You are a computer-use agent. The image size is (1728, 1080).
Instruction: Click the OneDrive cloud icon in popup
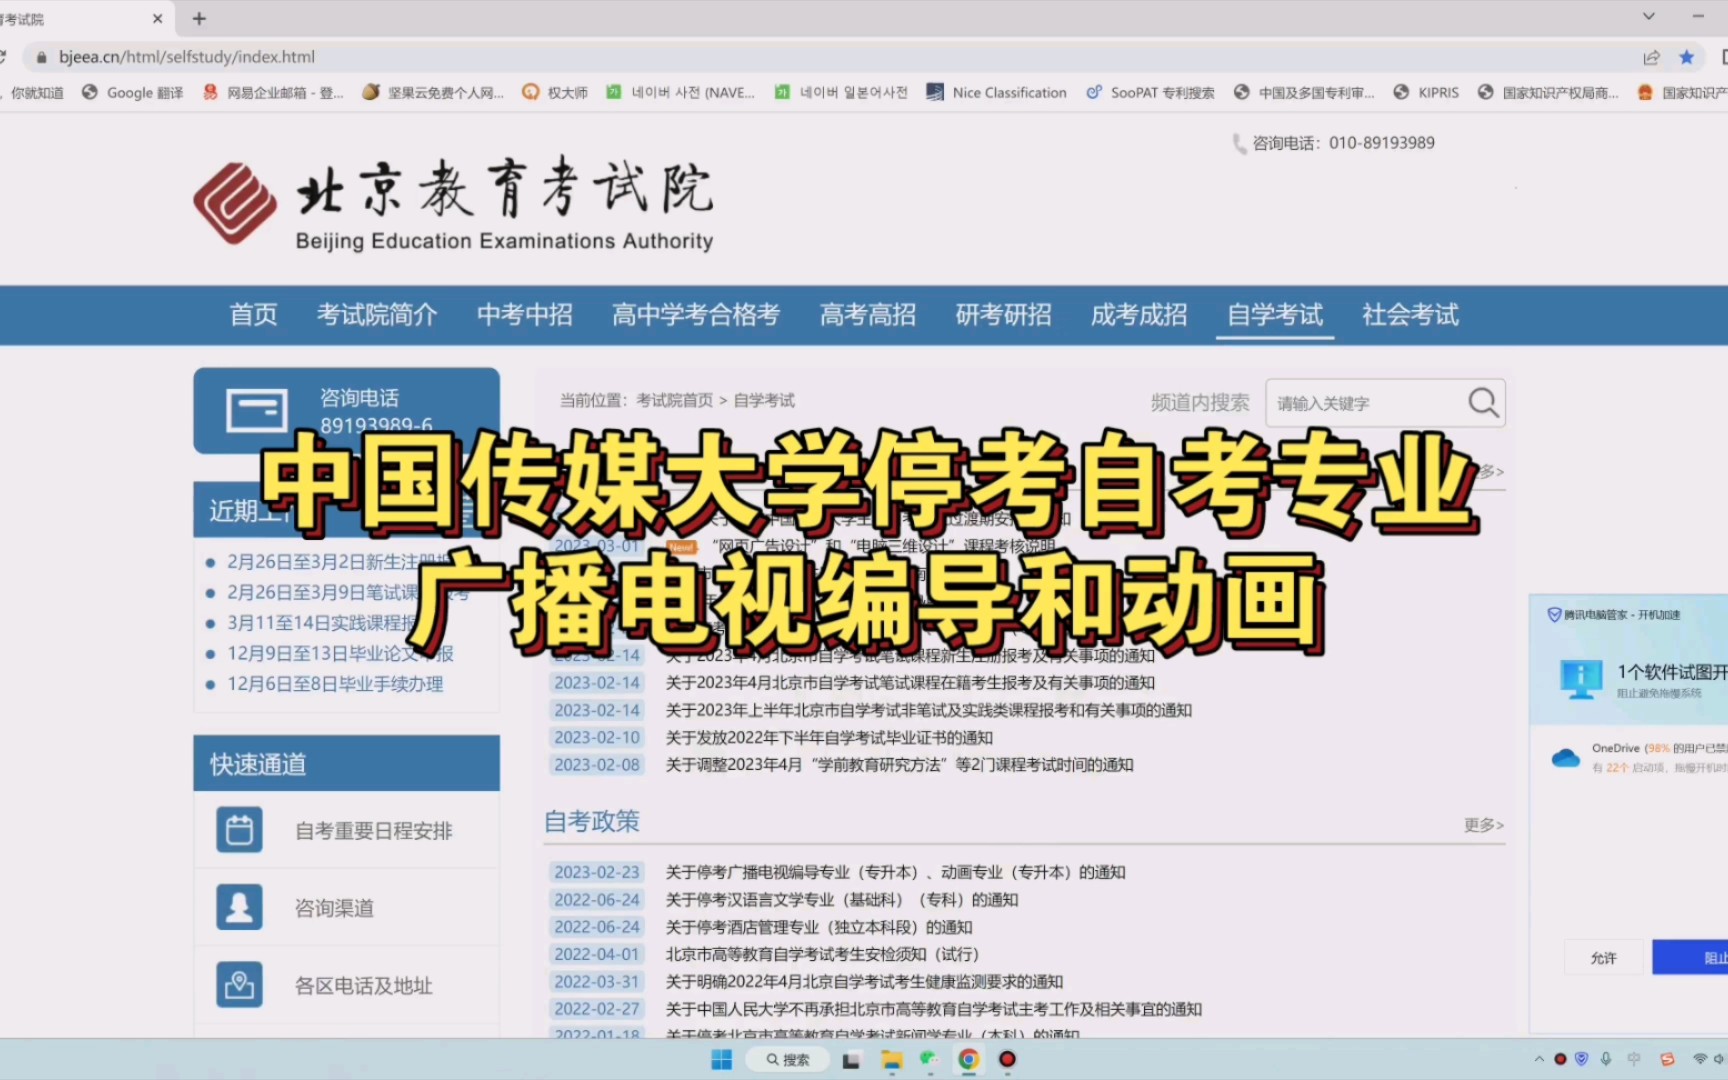click(x=1565, y=758)
